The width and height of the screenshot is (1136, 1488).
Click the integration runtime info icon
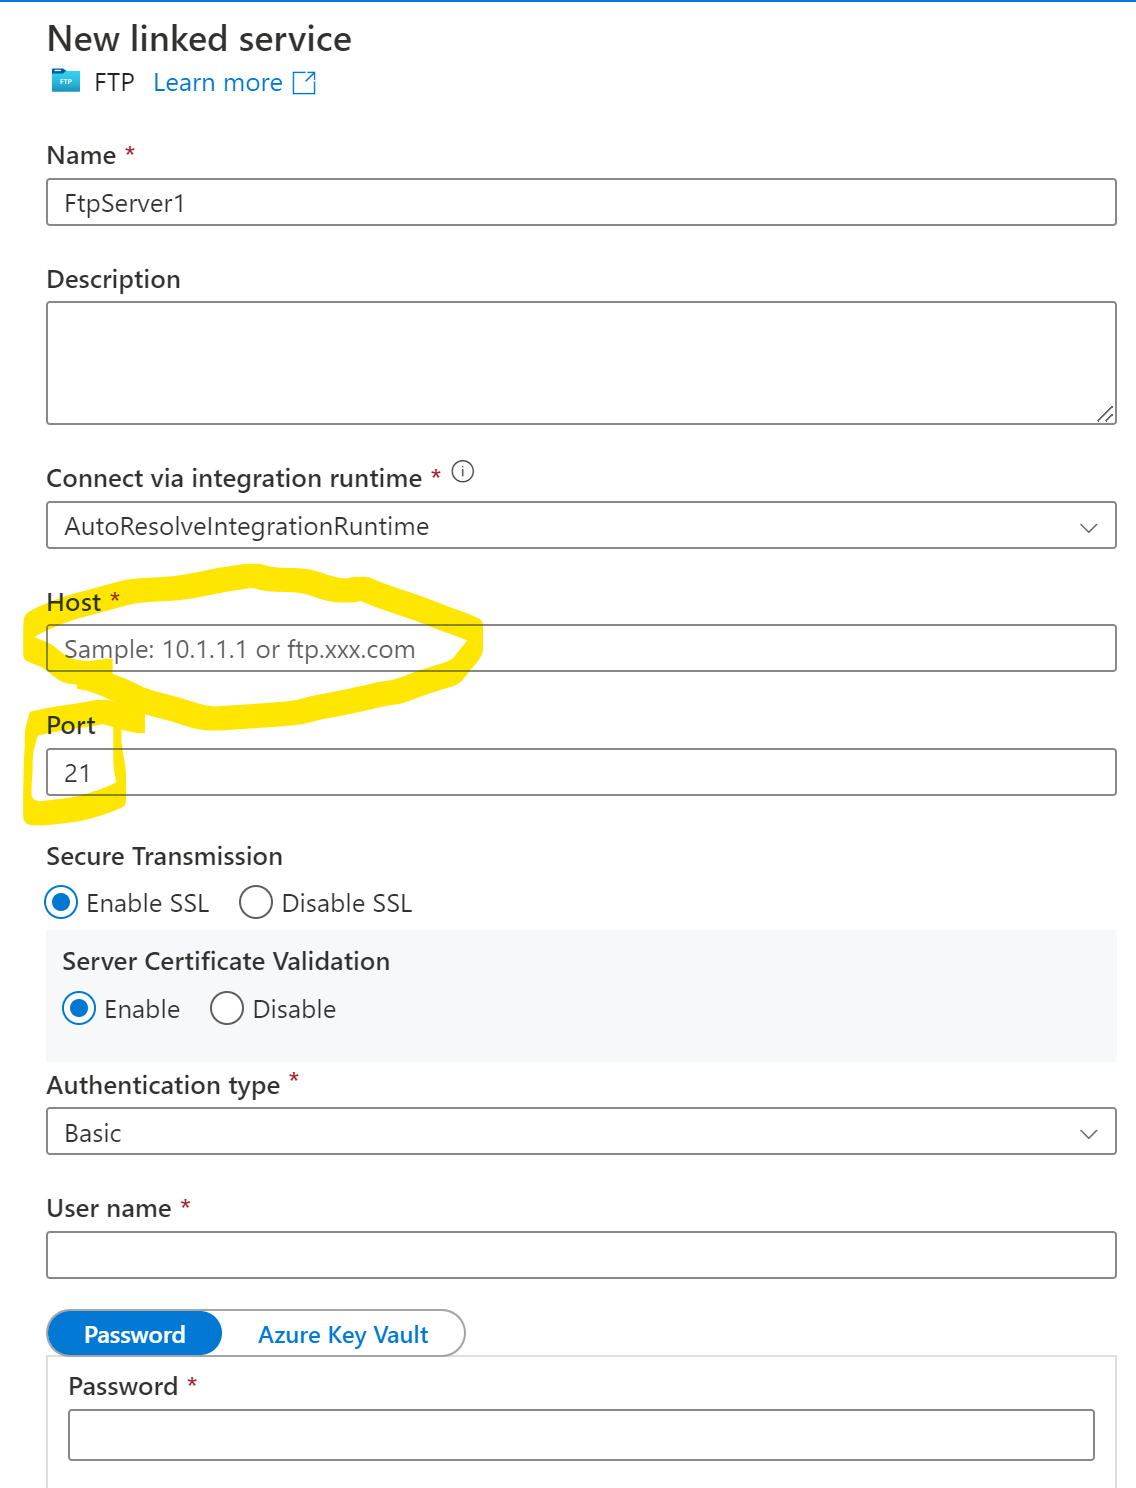[x=463, y=471]
